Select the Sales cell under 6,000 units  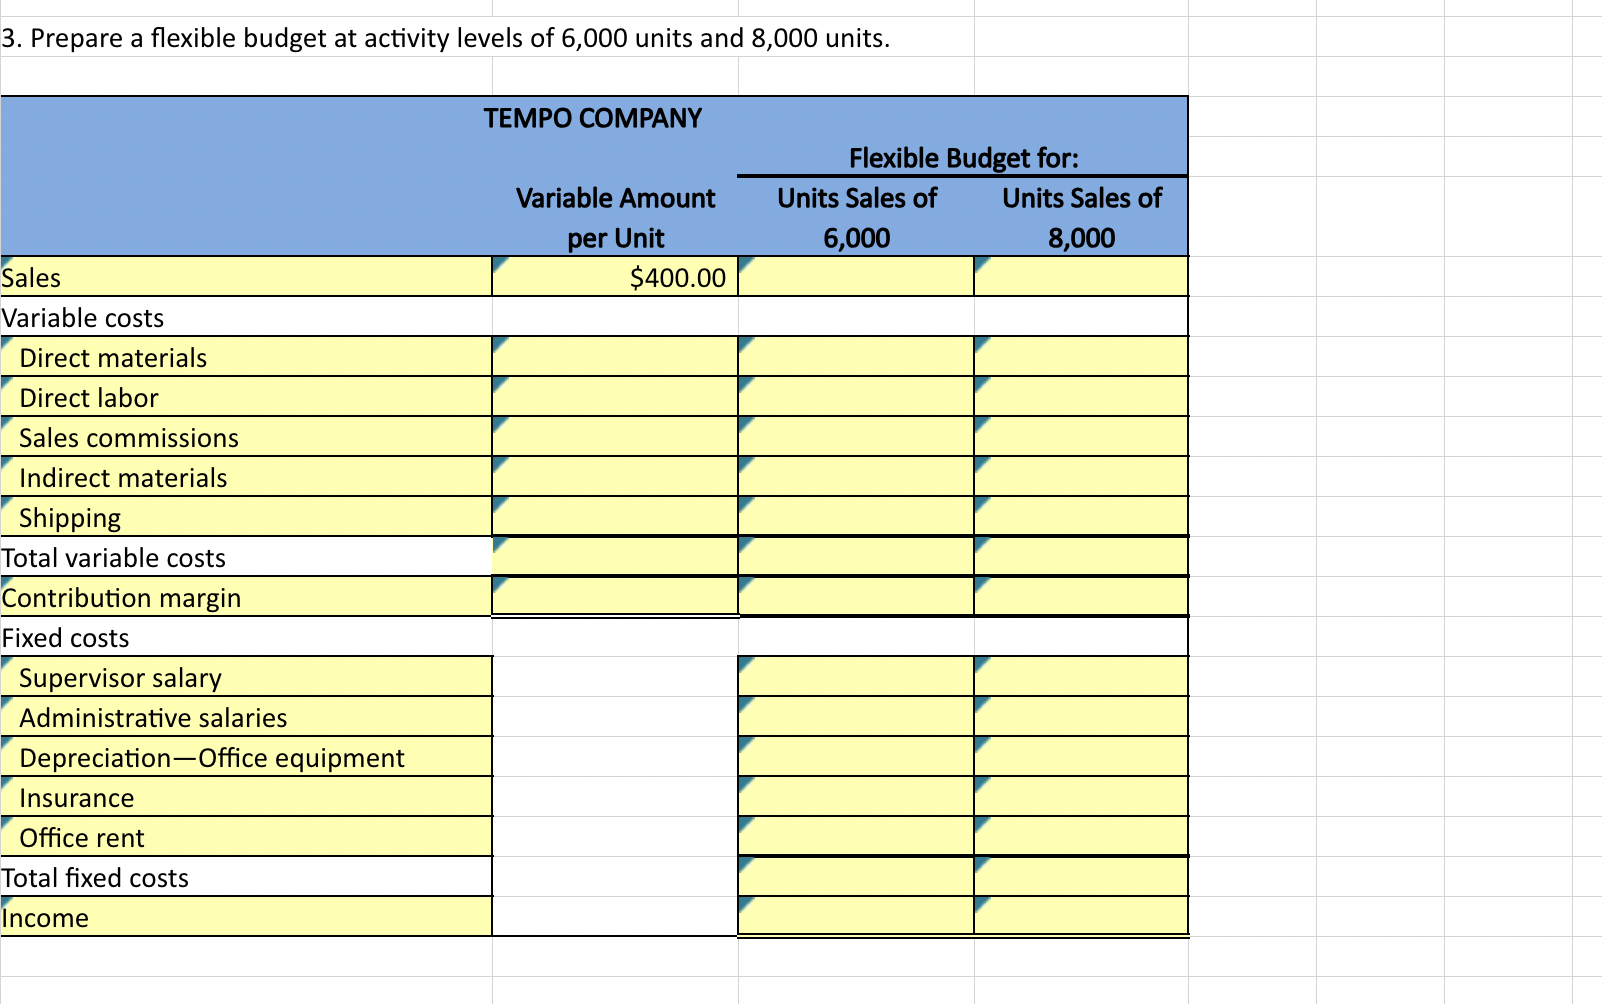pos(856,277)
